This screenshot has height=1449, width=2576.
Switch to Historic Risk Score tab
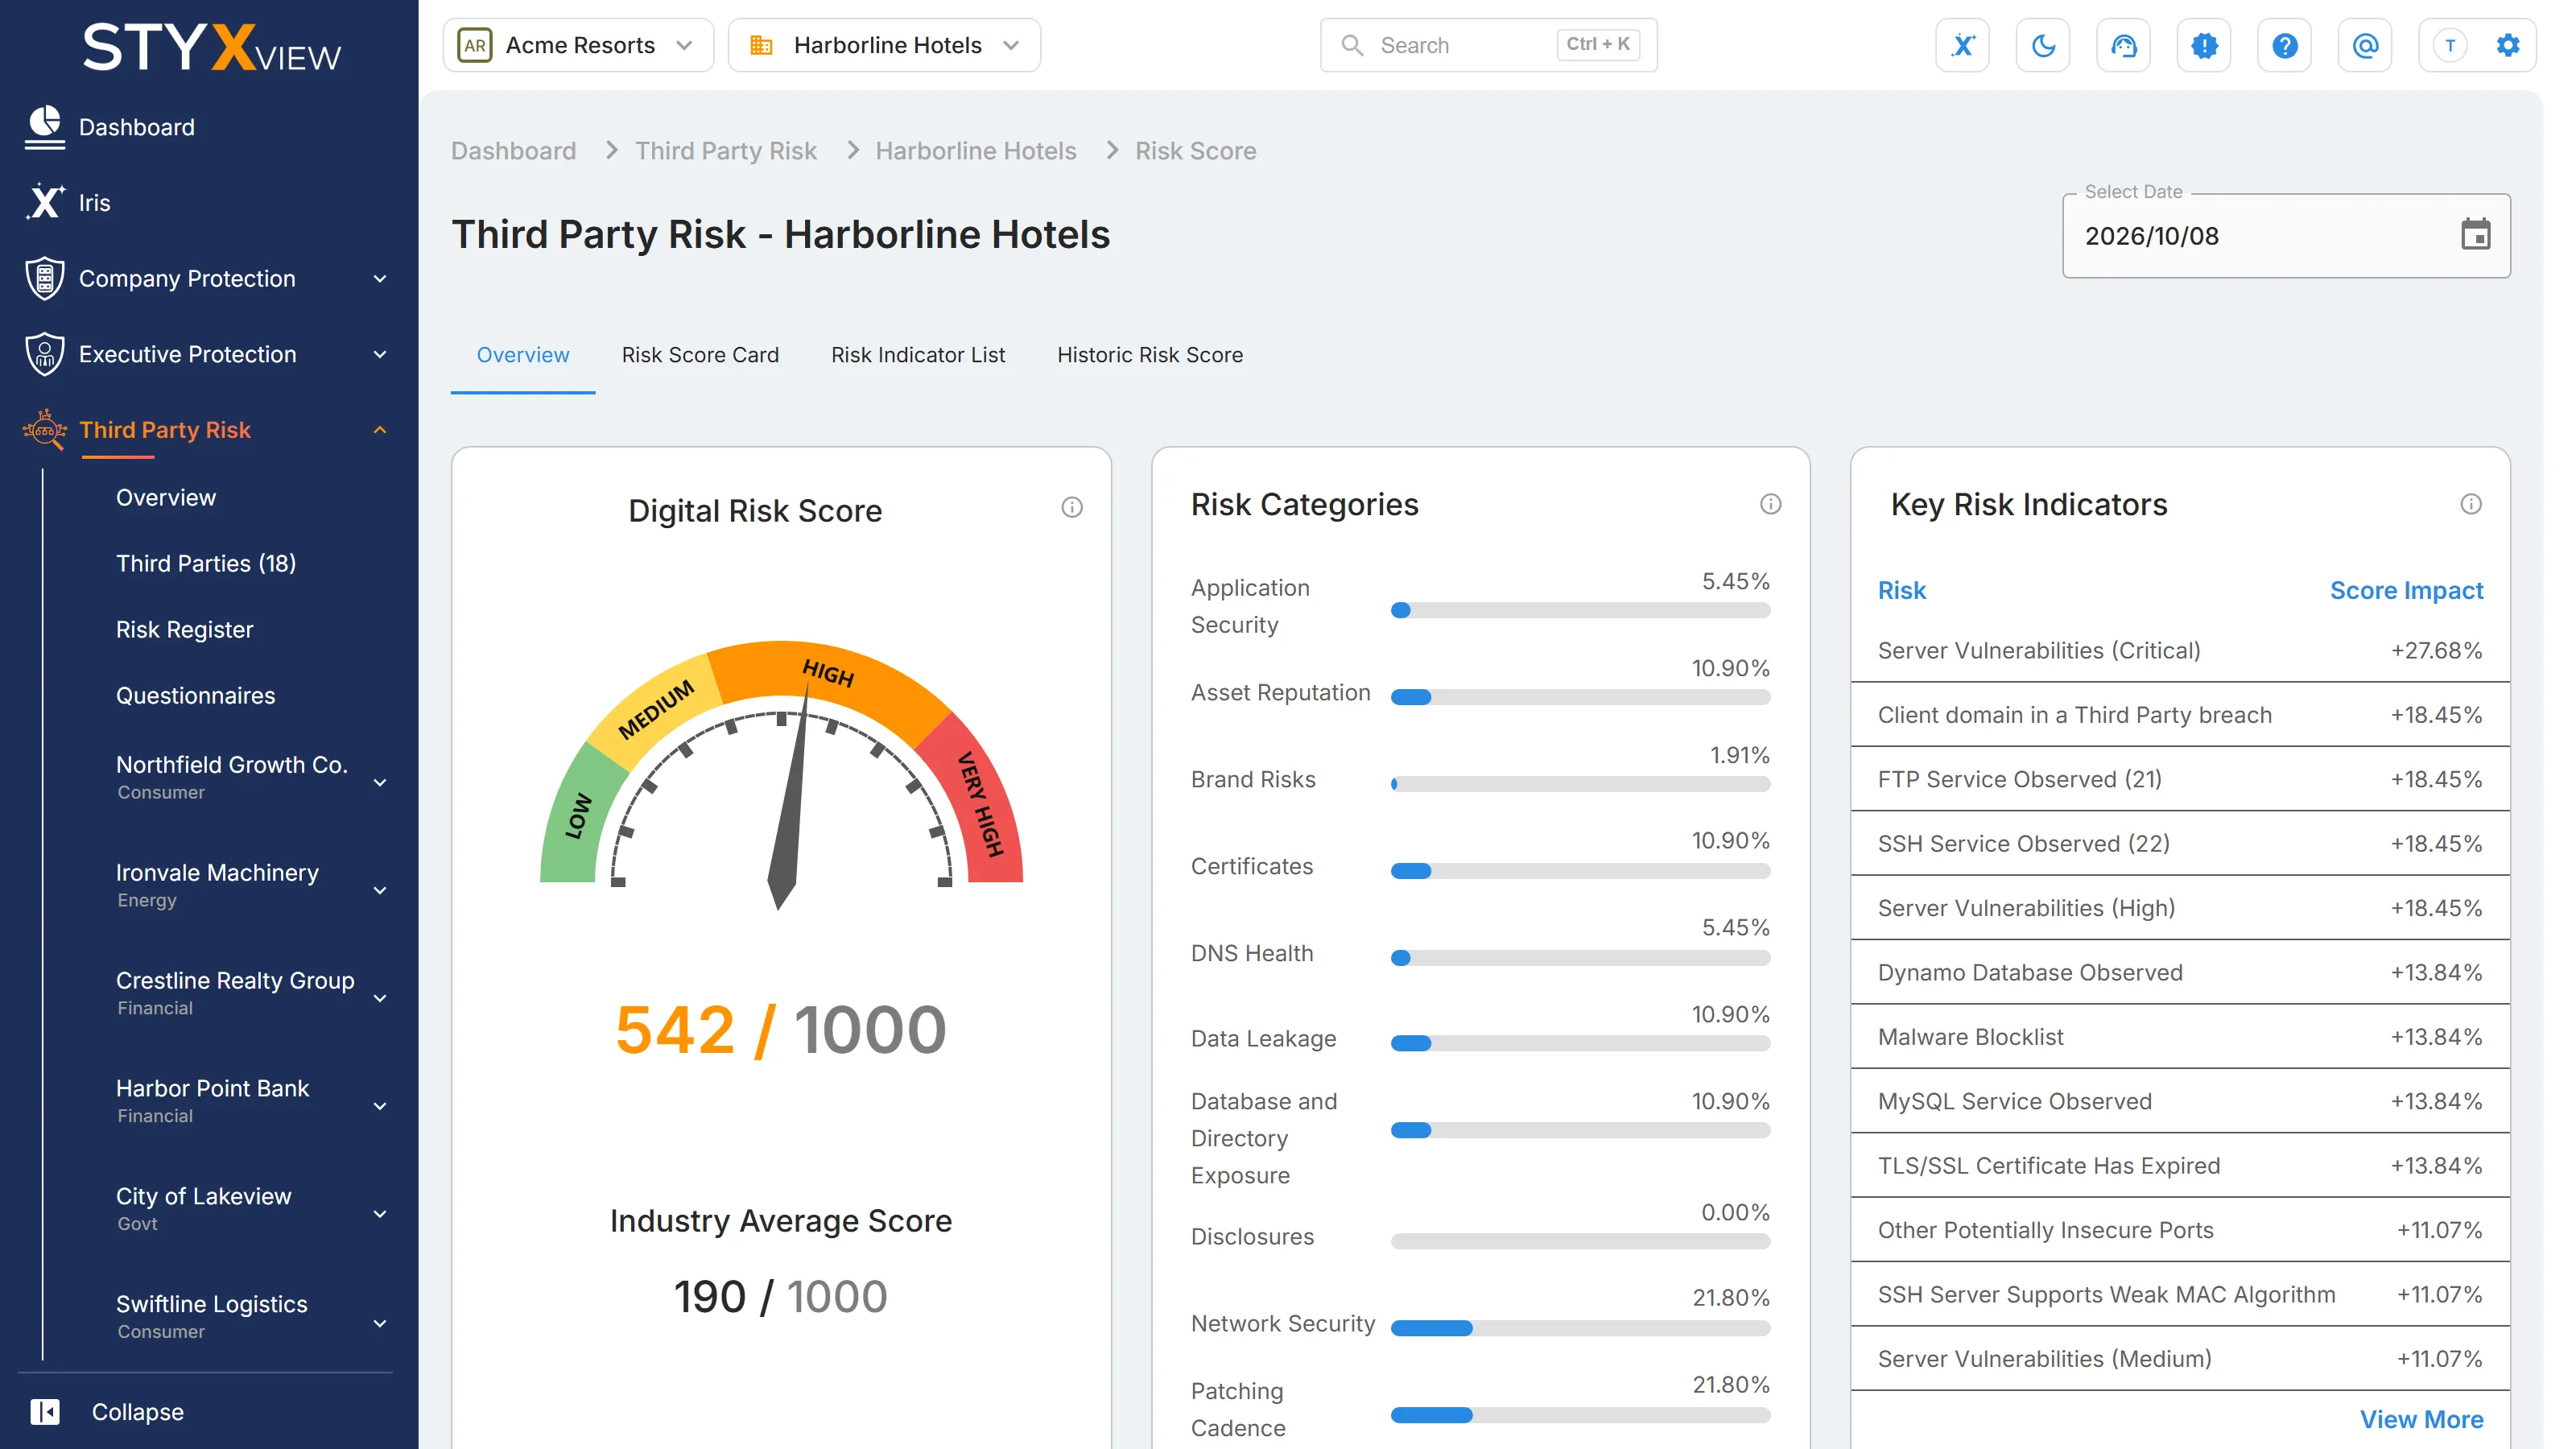click(1150, 355)
